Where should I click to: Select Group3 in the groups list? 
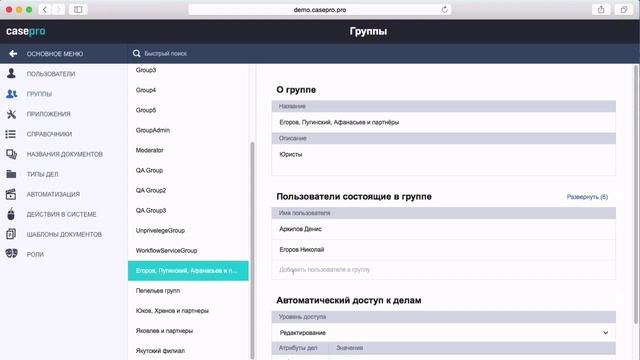pos(188,70)
